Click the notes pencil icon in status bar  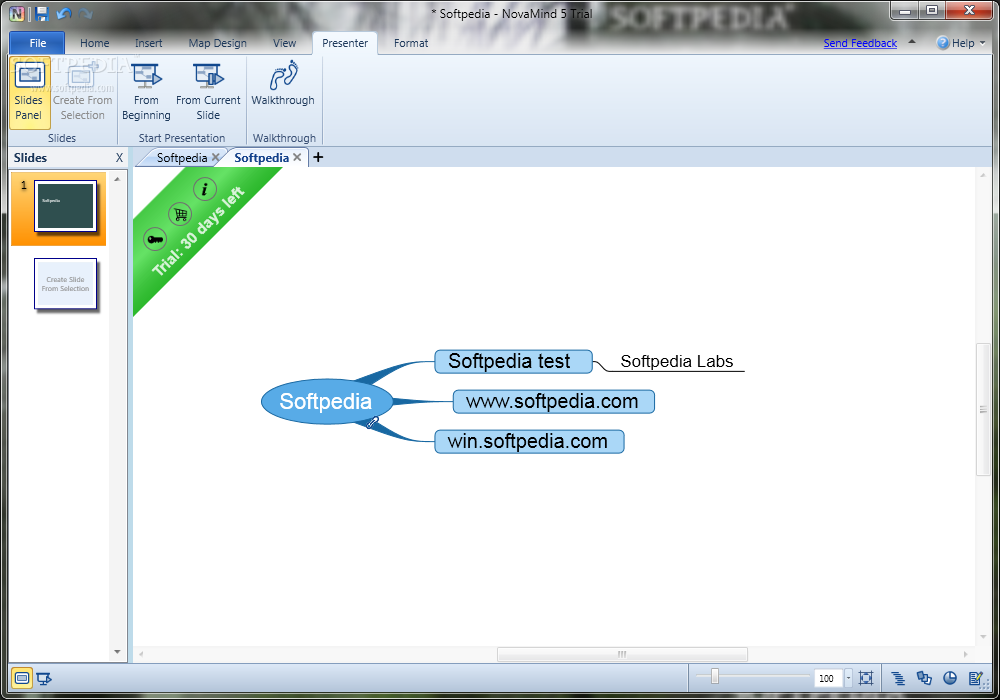(975, 678)
